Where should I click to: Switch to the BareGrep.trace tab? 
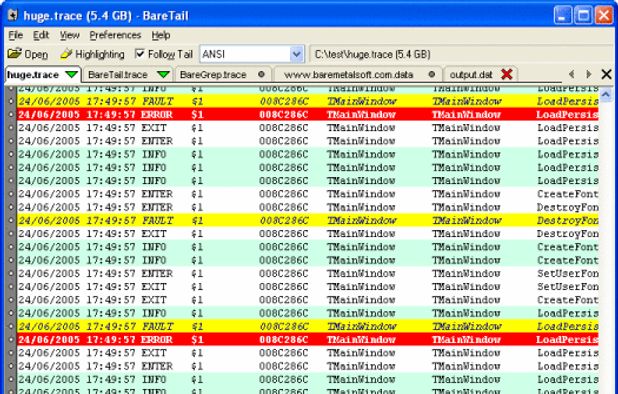(223, 74)
